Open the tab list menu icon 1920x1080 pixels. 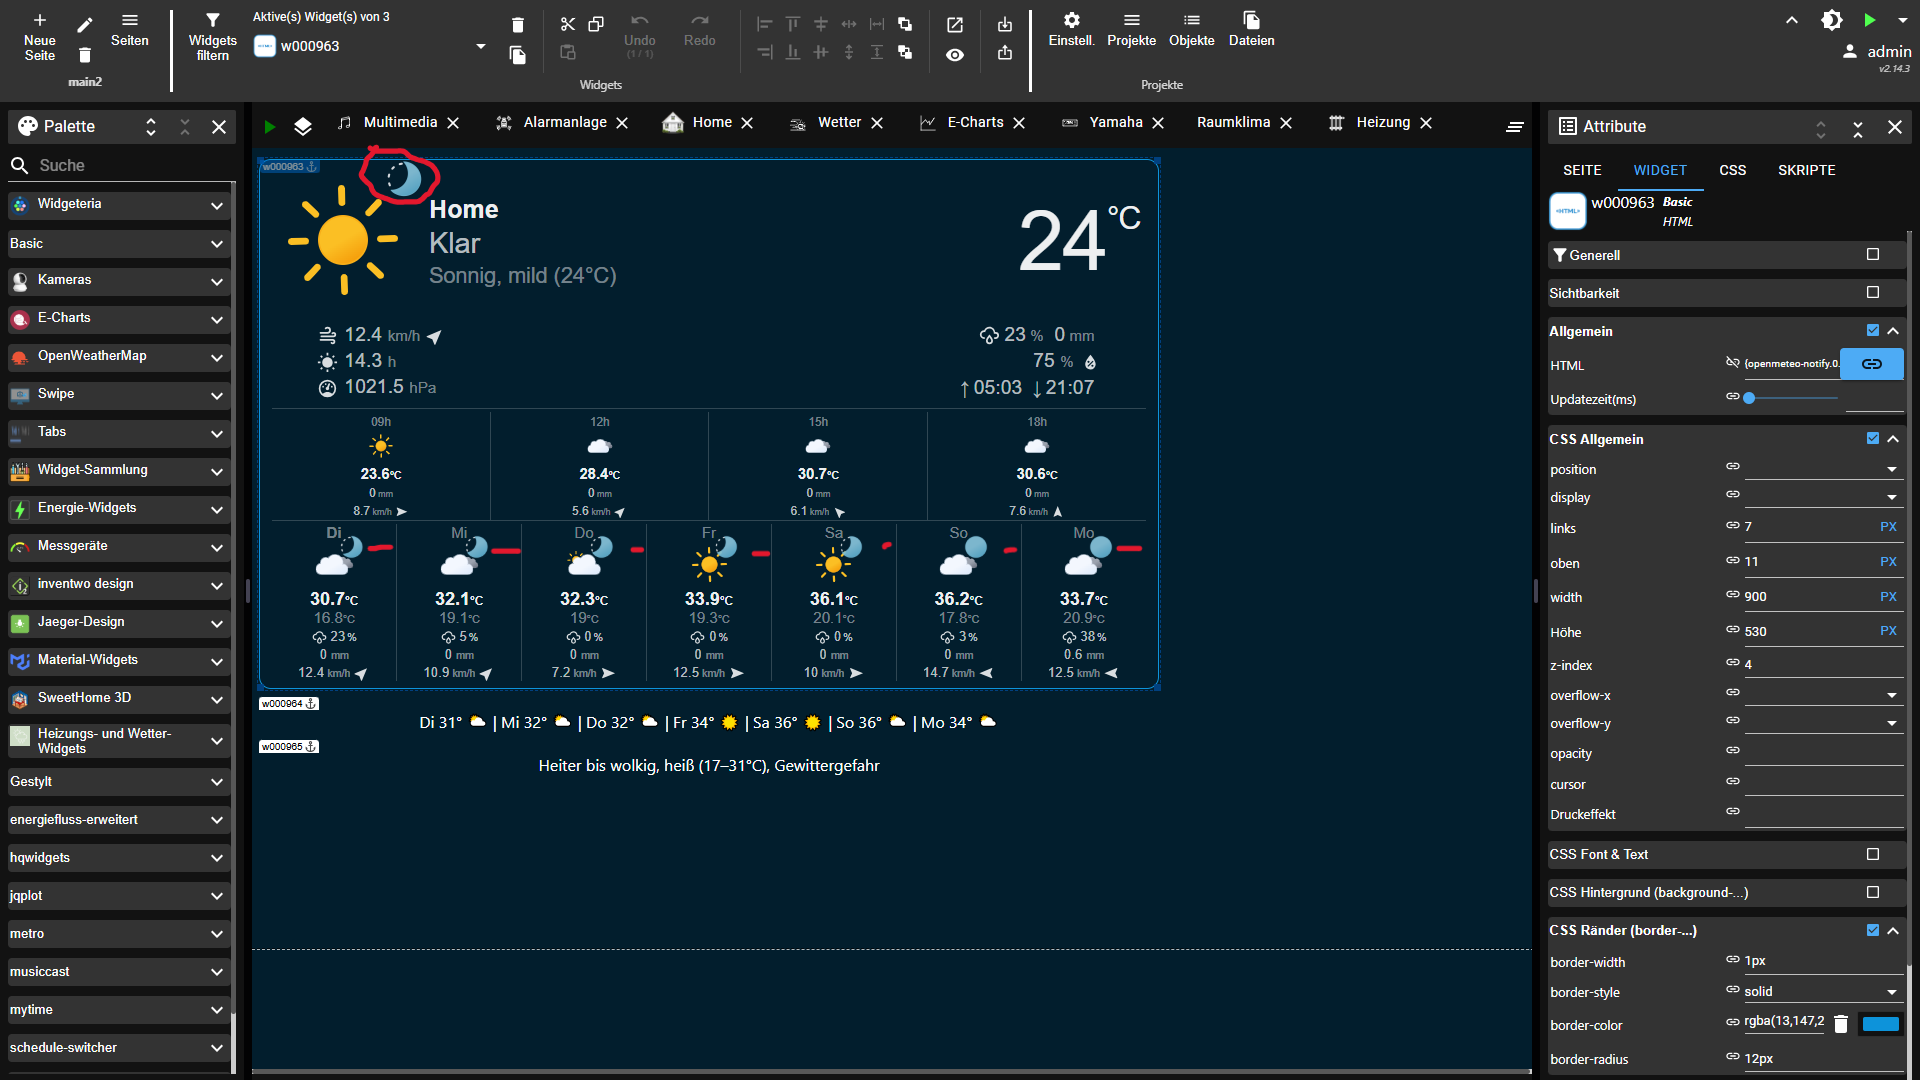(1515, 127)
